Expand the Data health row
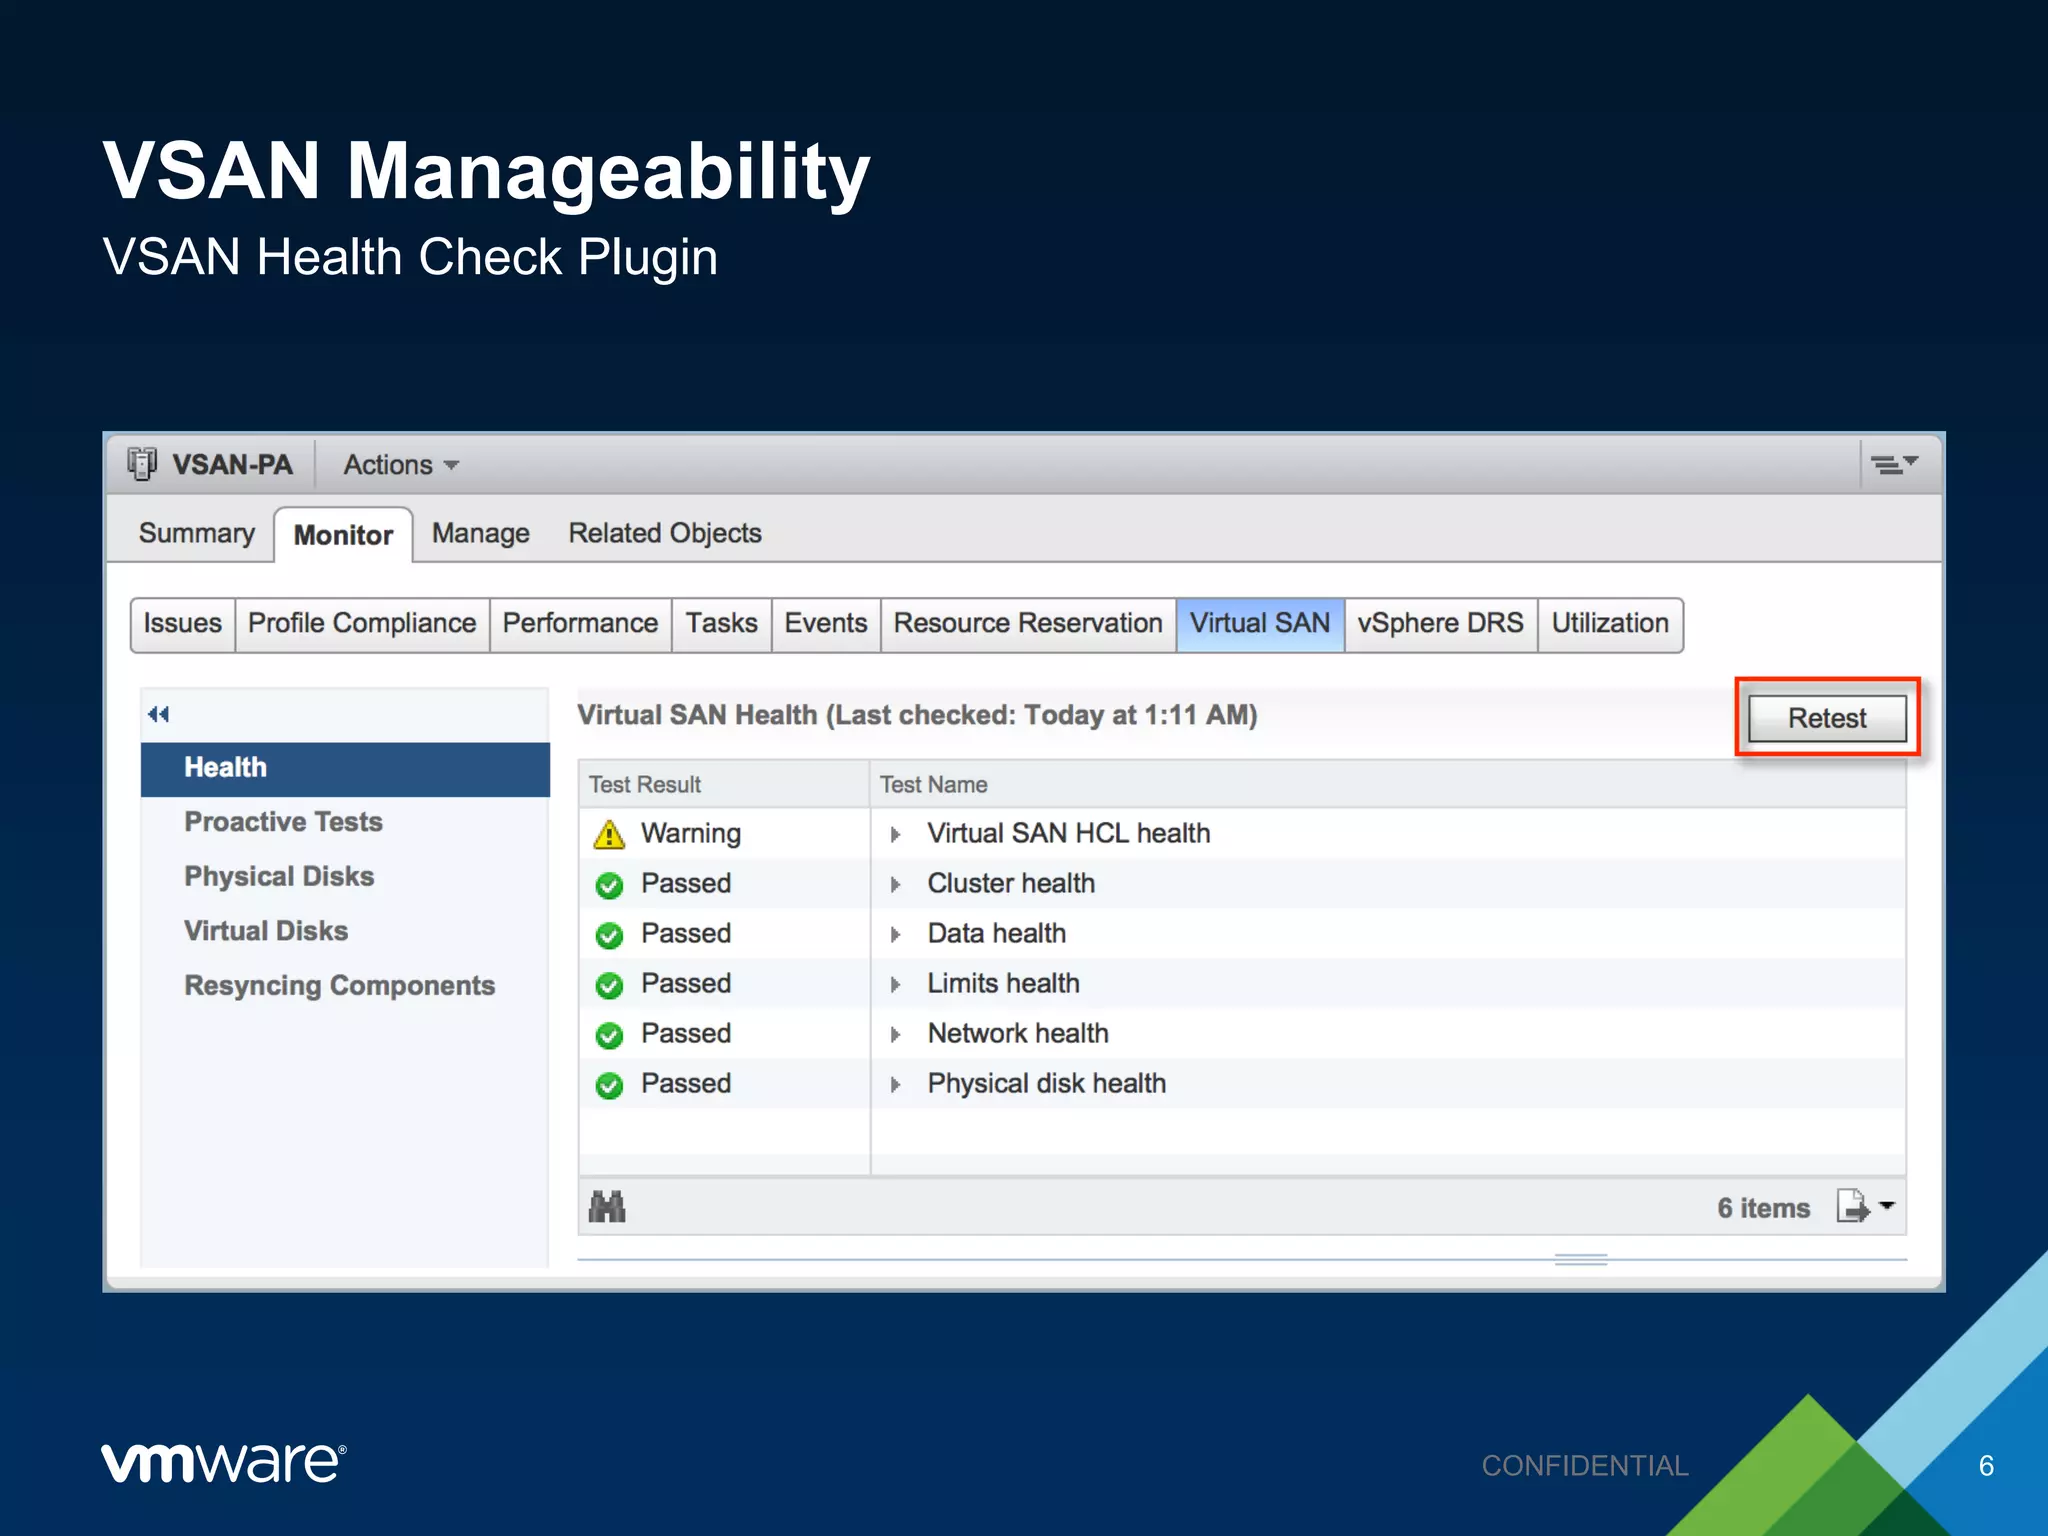 tap(896, 934)
